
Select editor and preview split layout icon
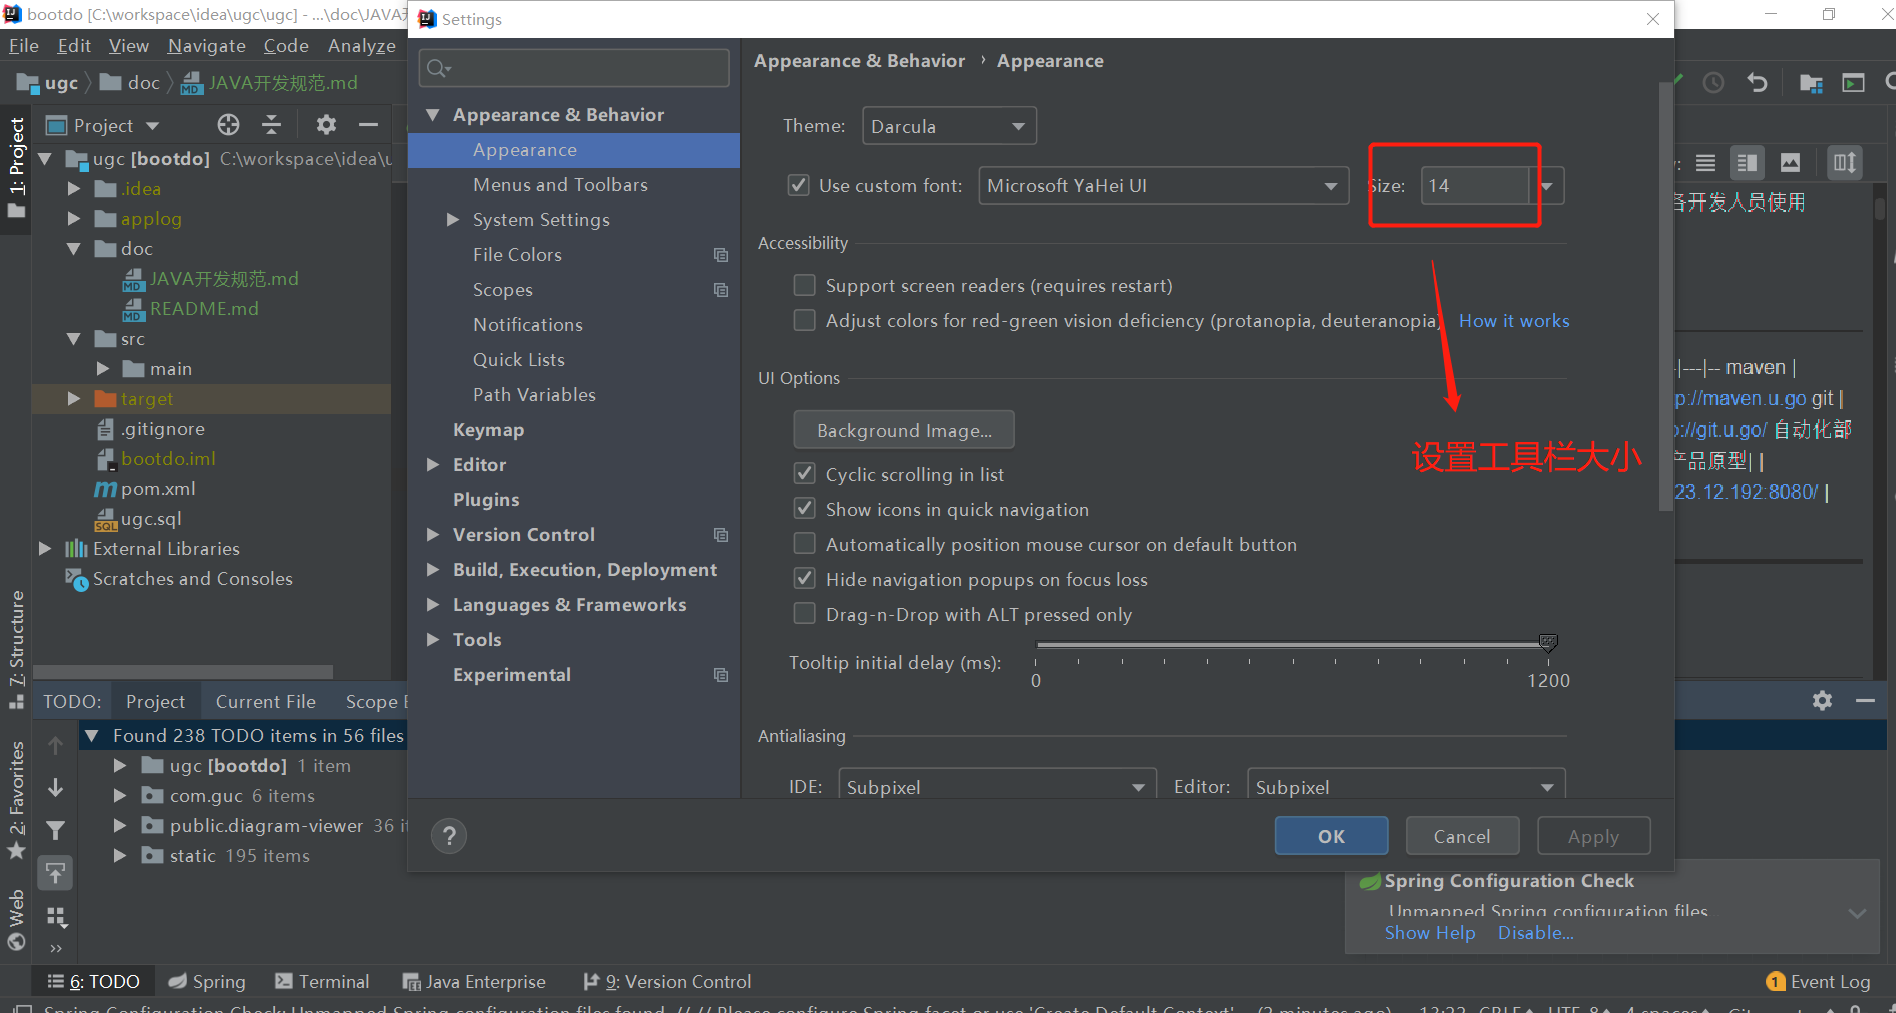(x=1748, y=162)
